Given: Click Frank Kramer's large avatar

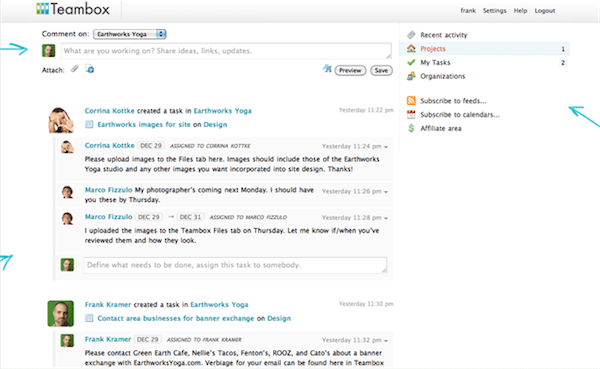Looking at the screenshot, I should click(60, 313).
